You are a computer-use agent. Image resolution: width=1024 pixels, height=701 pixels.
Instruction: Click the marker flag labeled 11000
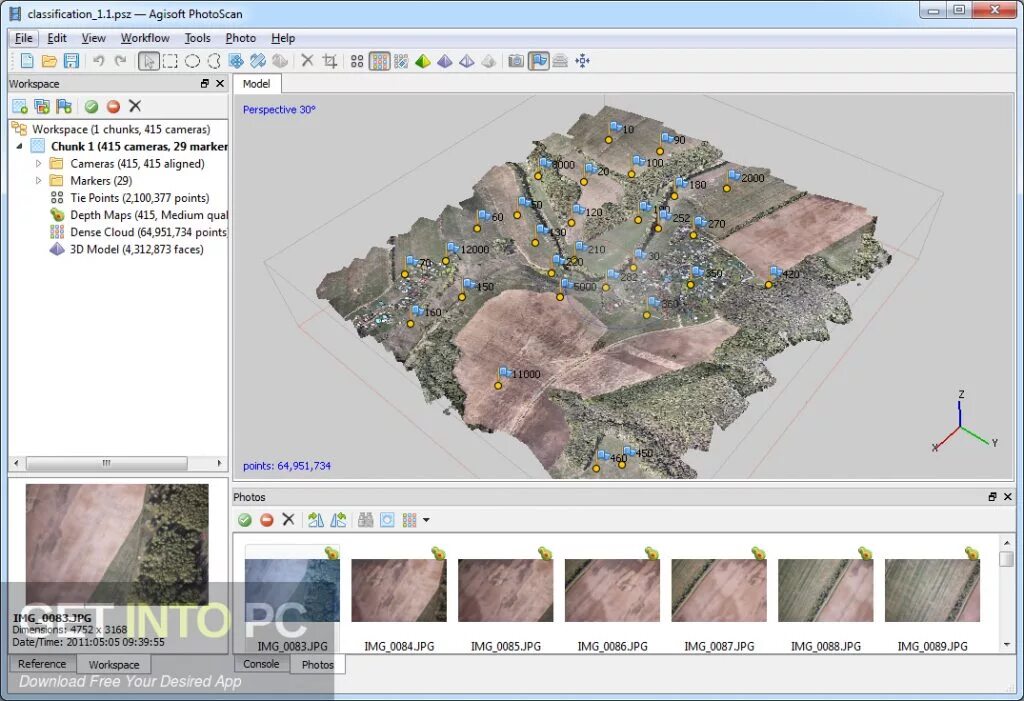(x=505, y=373)
